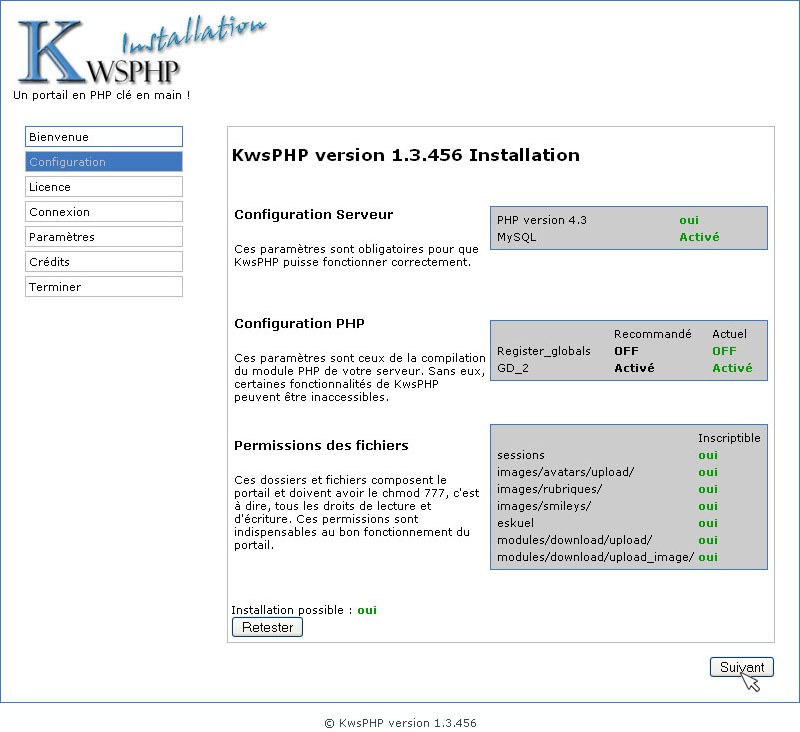800x732 pixels.
Task: Click the MySQL Activé status
Action: 699,237
